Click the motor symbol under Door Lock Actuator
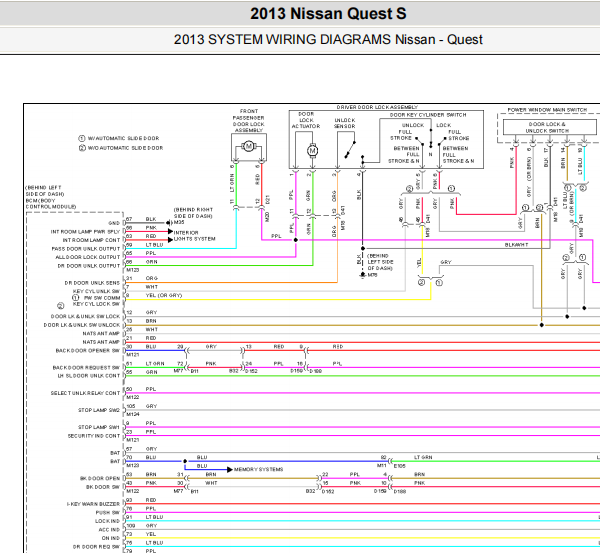 click(x=313, y=151)
